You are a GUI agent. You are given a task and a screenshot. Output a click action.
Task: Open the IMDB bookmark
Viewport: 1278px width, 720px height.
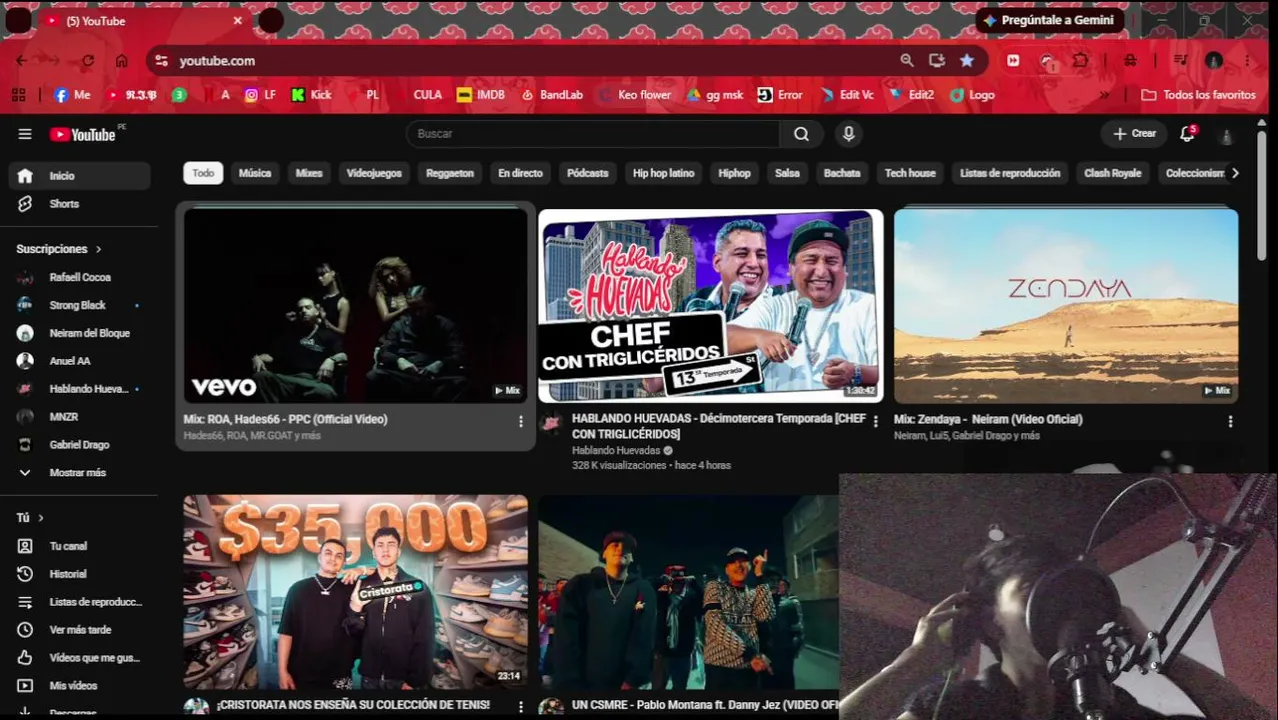tap(480, 95)
